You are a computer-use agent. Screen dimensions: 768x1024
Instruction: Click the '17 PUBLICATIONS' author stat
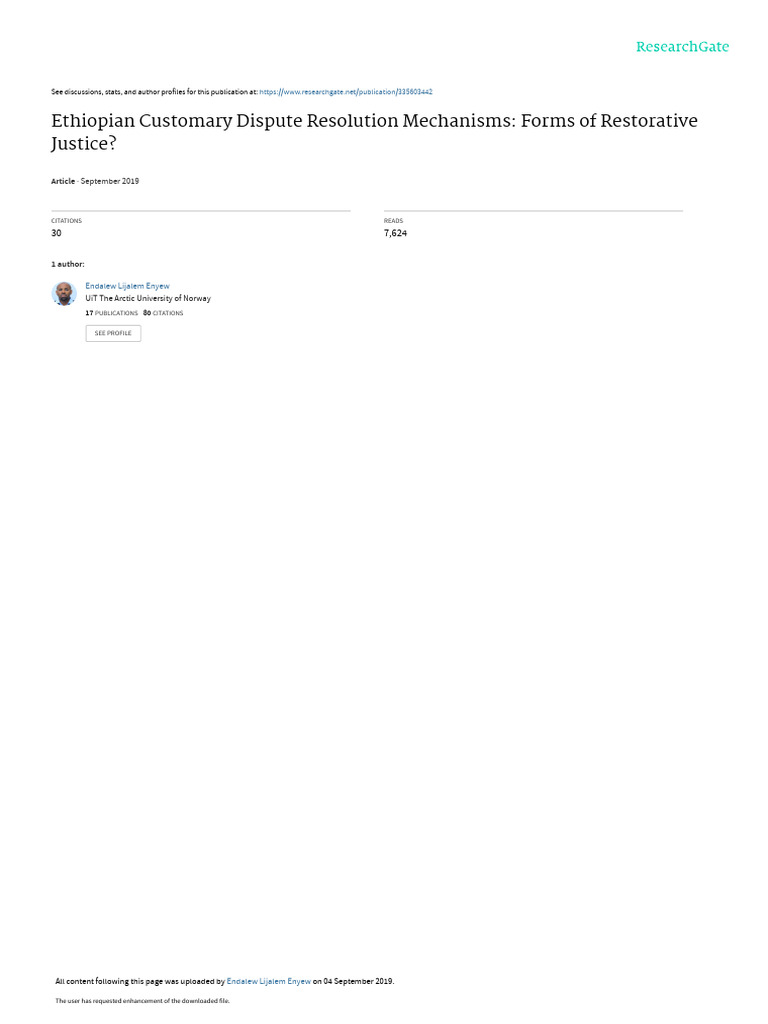(x=112, y=313)
